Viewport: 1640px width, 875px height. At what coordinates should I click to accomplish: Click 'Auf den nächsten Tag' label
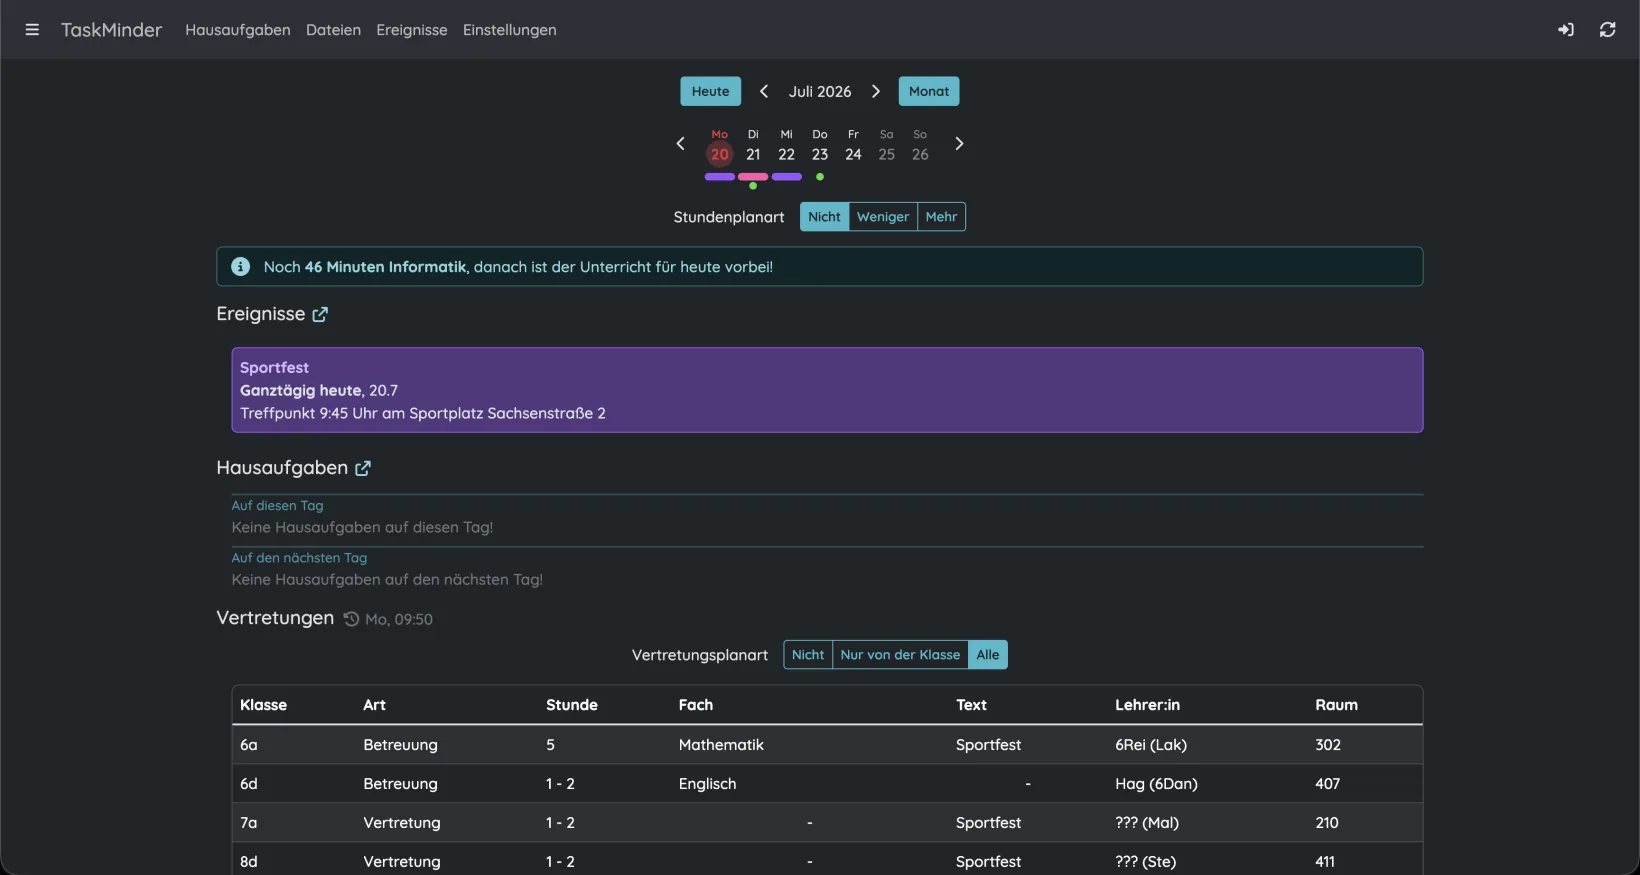tap(299, 558)
